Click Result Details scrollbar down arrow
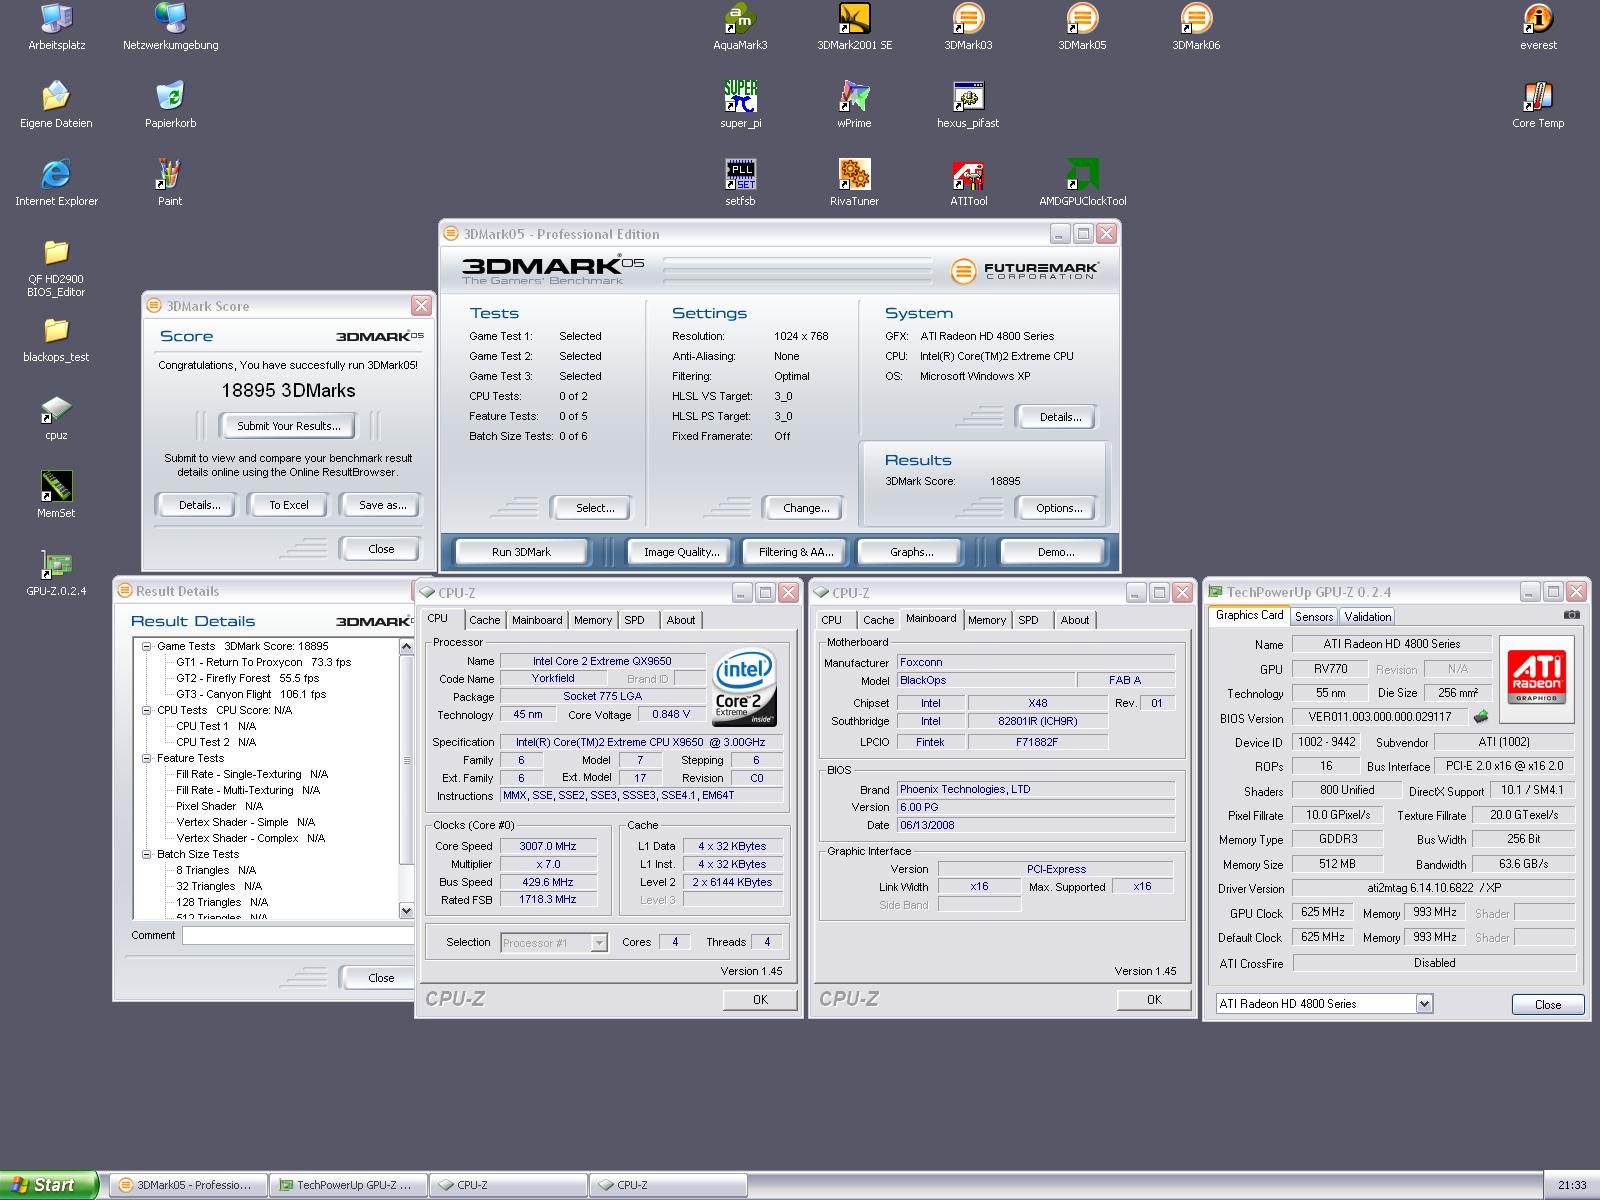Image resolution: width=1600 pixels, height=1200 pixels. tap(406, 911)
